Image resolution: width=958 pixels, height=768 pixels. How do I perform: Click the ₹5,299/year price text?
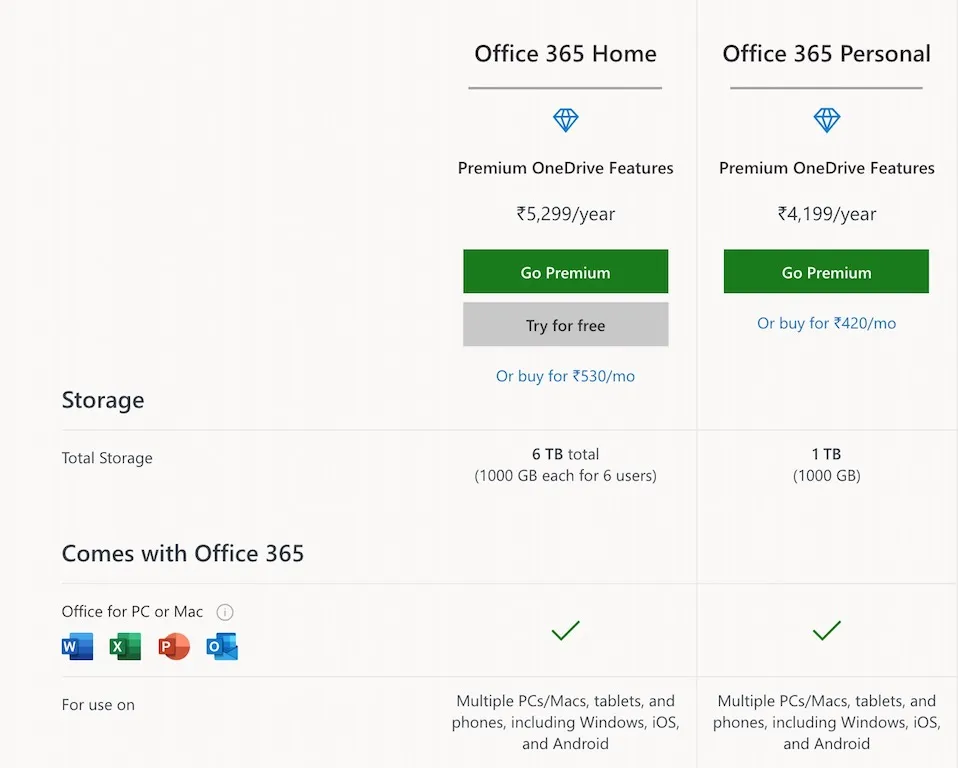coord(566,214)
